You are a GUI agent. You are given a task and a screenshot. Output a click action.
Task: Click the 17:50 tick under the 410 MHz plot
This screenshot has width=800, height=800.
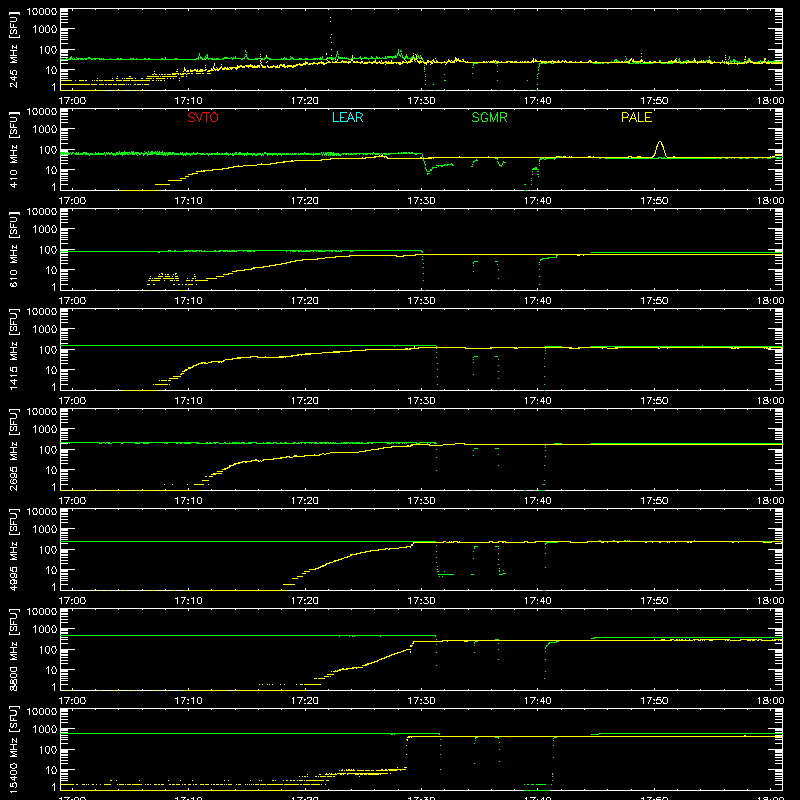tap(654, 201)
